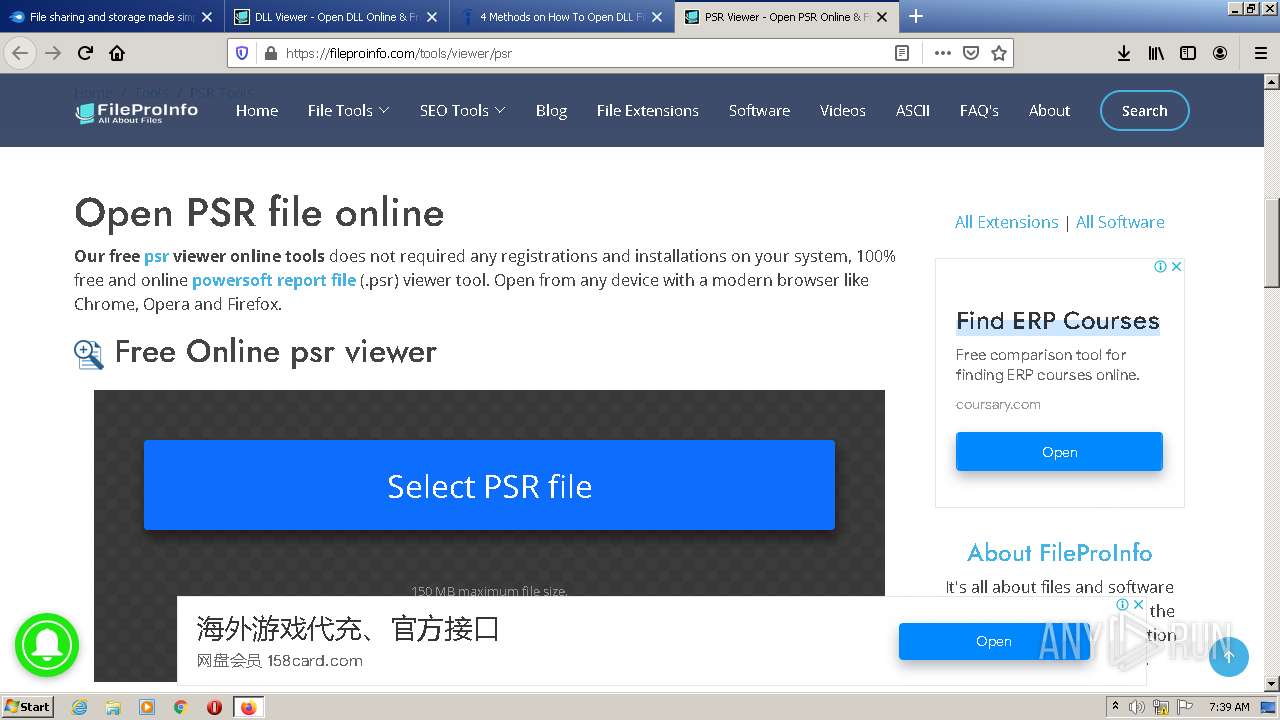Reload the page with the refresh icon
1280x720 pixels.
tap(86, 53)
